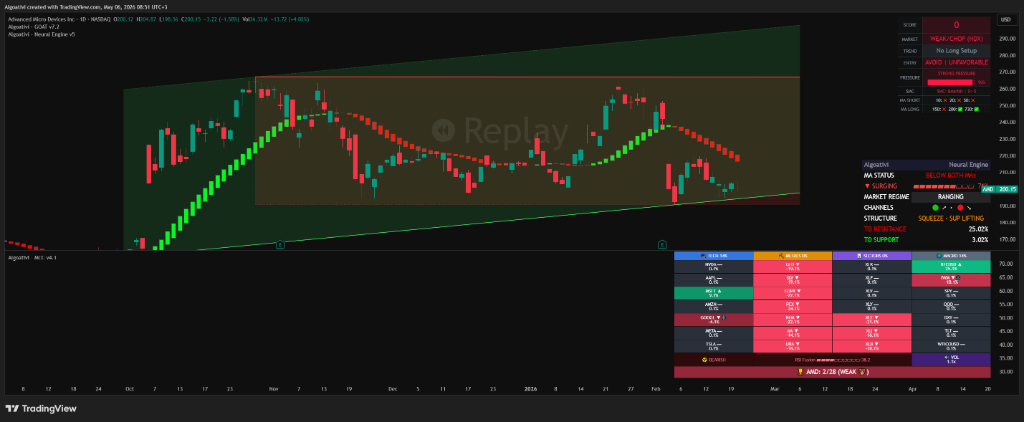The height and width of the screenshot is (422, 1024).
Task: Click the red X beside 10 in MA SHORT
Action: tap(944, 100)
